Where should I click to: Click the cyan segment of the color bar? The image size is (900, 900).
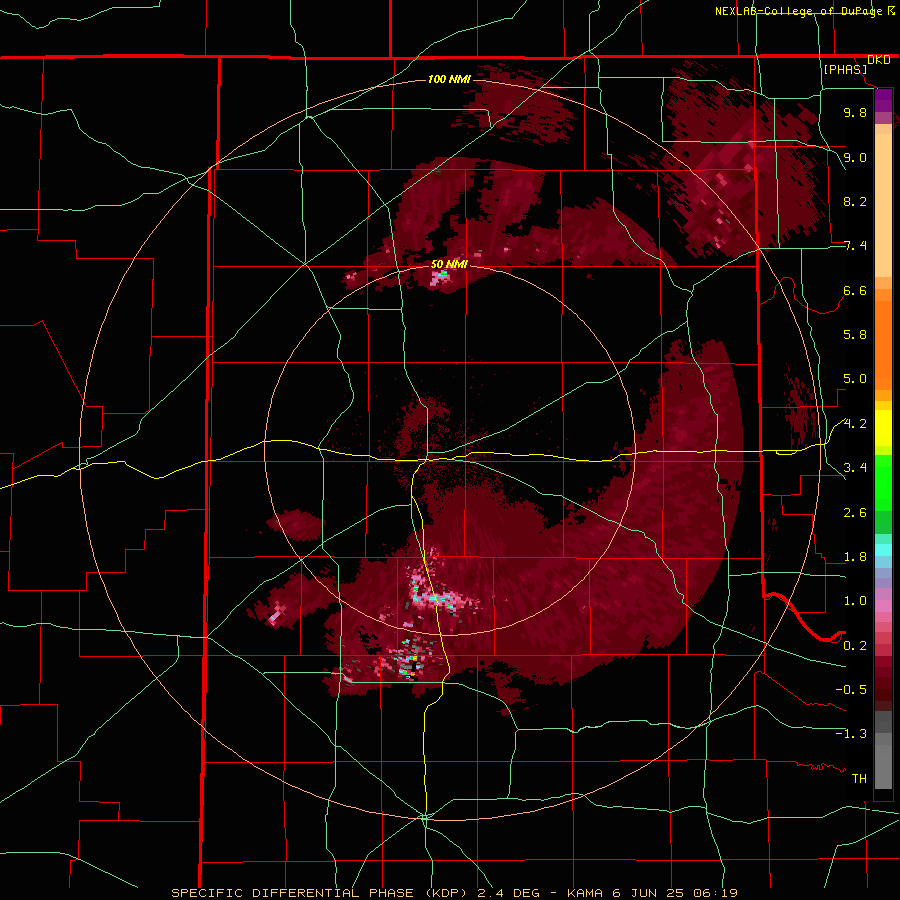coord(883,550)
